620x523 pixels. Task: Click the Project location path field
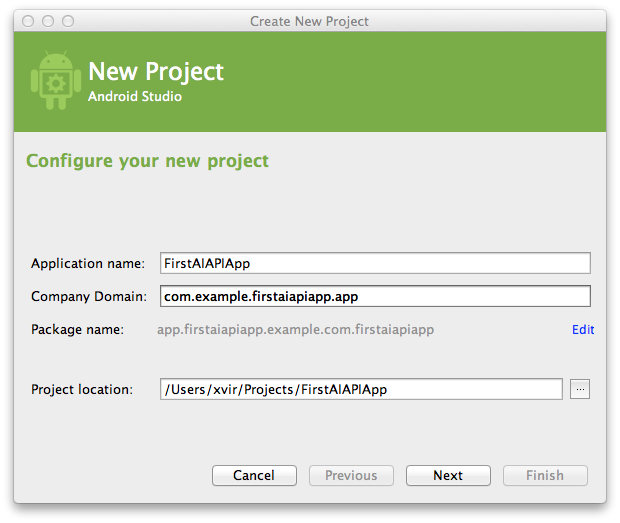coord(361,389)
